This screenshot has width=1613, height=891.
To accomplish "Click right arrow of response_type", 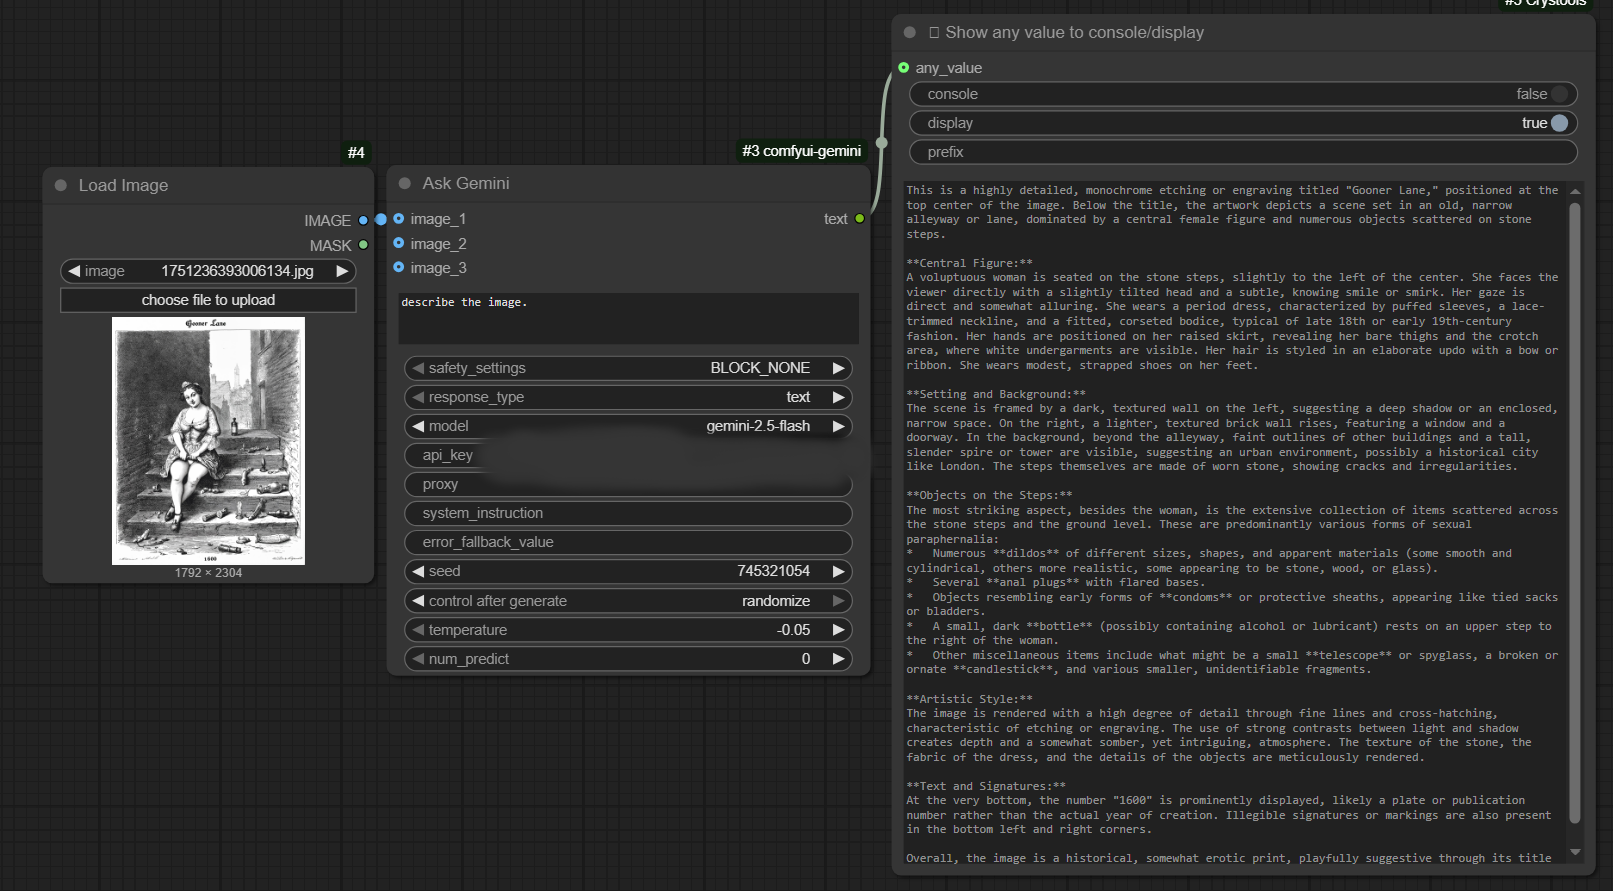I will click(839, 397).
